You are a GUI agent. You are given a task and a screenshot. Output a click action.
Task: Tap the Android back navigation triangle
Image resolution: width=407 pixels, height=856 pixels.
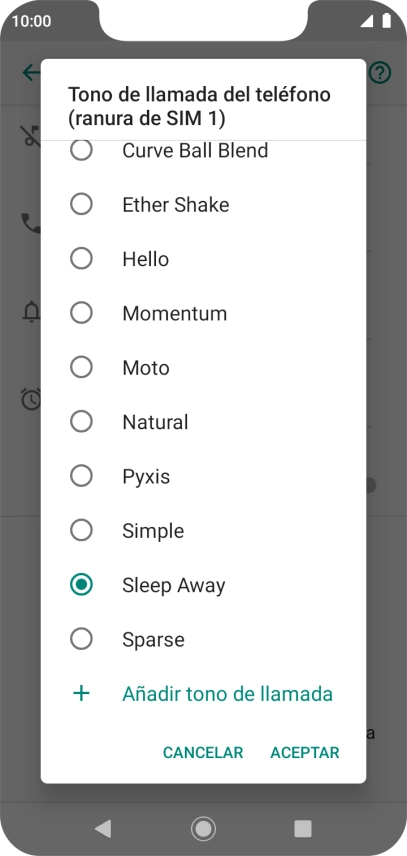click(103, 828)
